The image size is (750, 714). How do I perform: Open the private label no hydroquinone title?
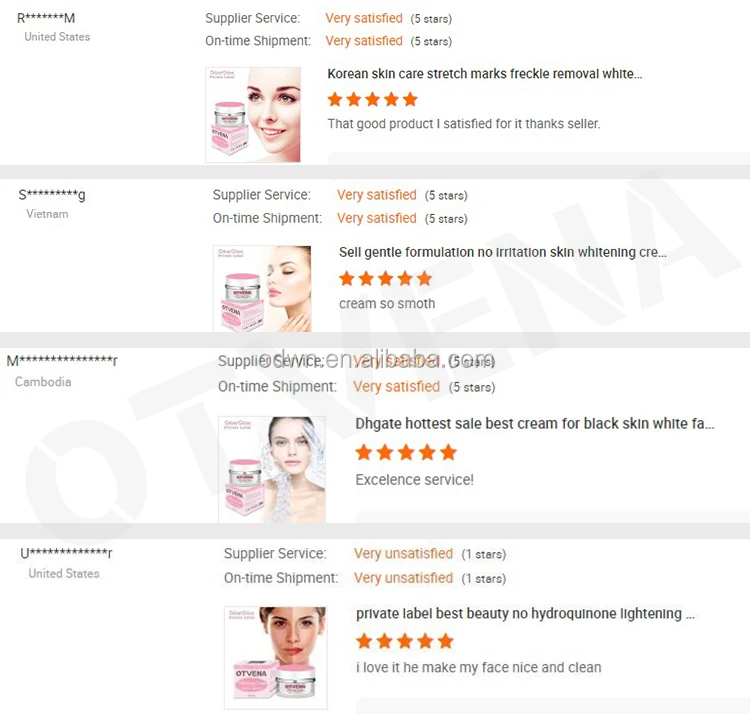tap(525, 614)
